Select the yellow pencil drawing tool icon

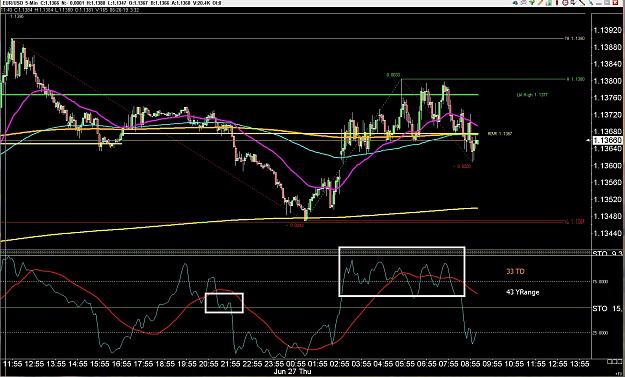click(540, 2)
